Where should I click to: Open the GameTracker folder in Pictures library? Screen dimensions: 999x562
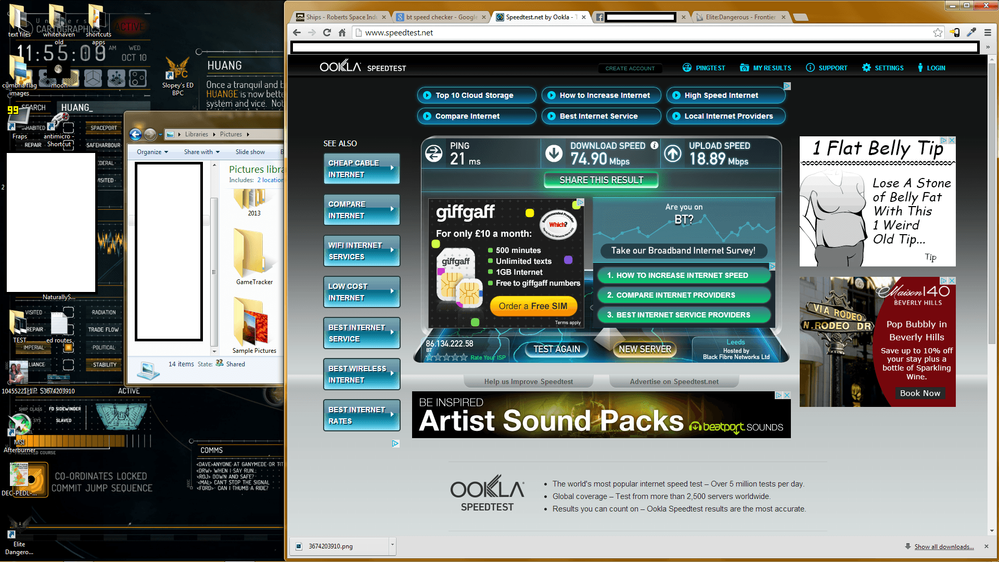[x=254, y=257]
